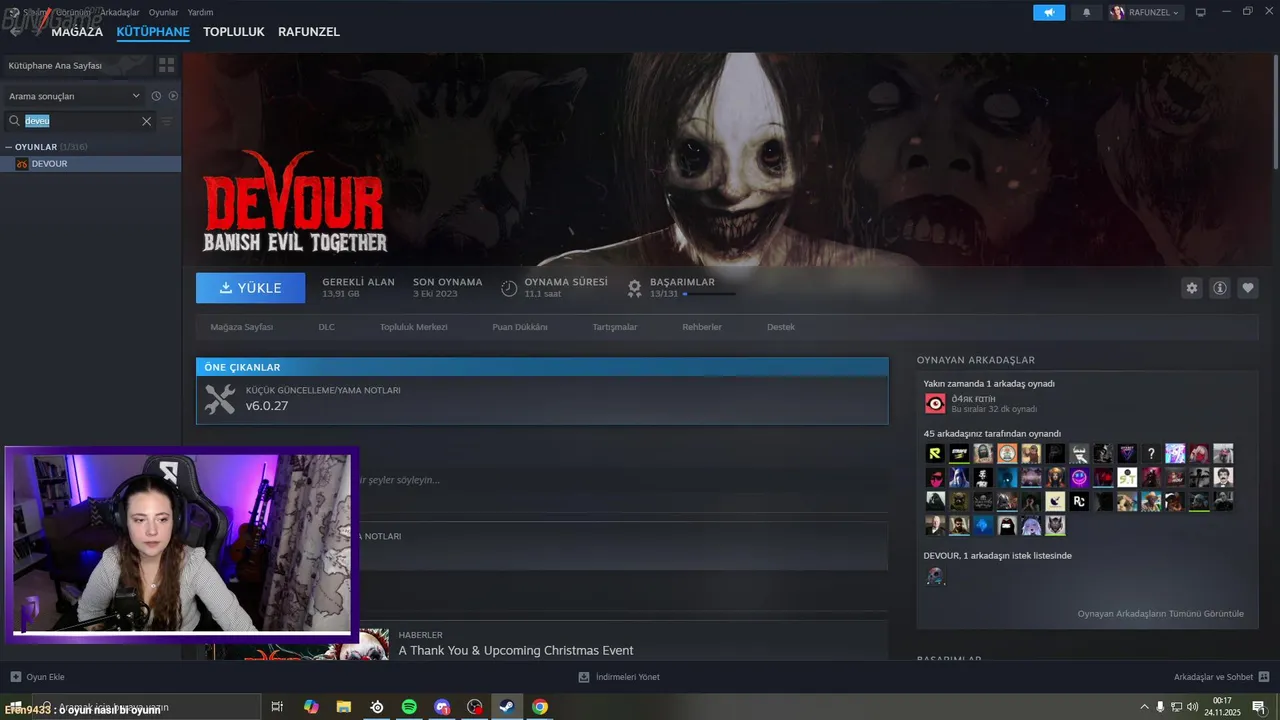Click the question mark friend avatar
The width and height of the screenshot is (1280, 720).
tap(1151, 454)
